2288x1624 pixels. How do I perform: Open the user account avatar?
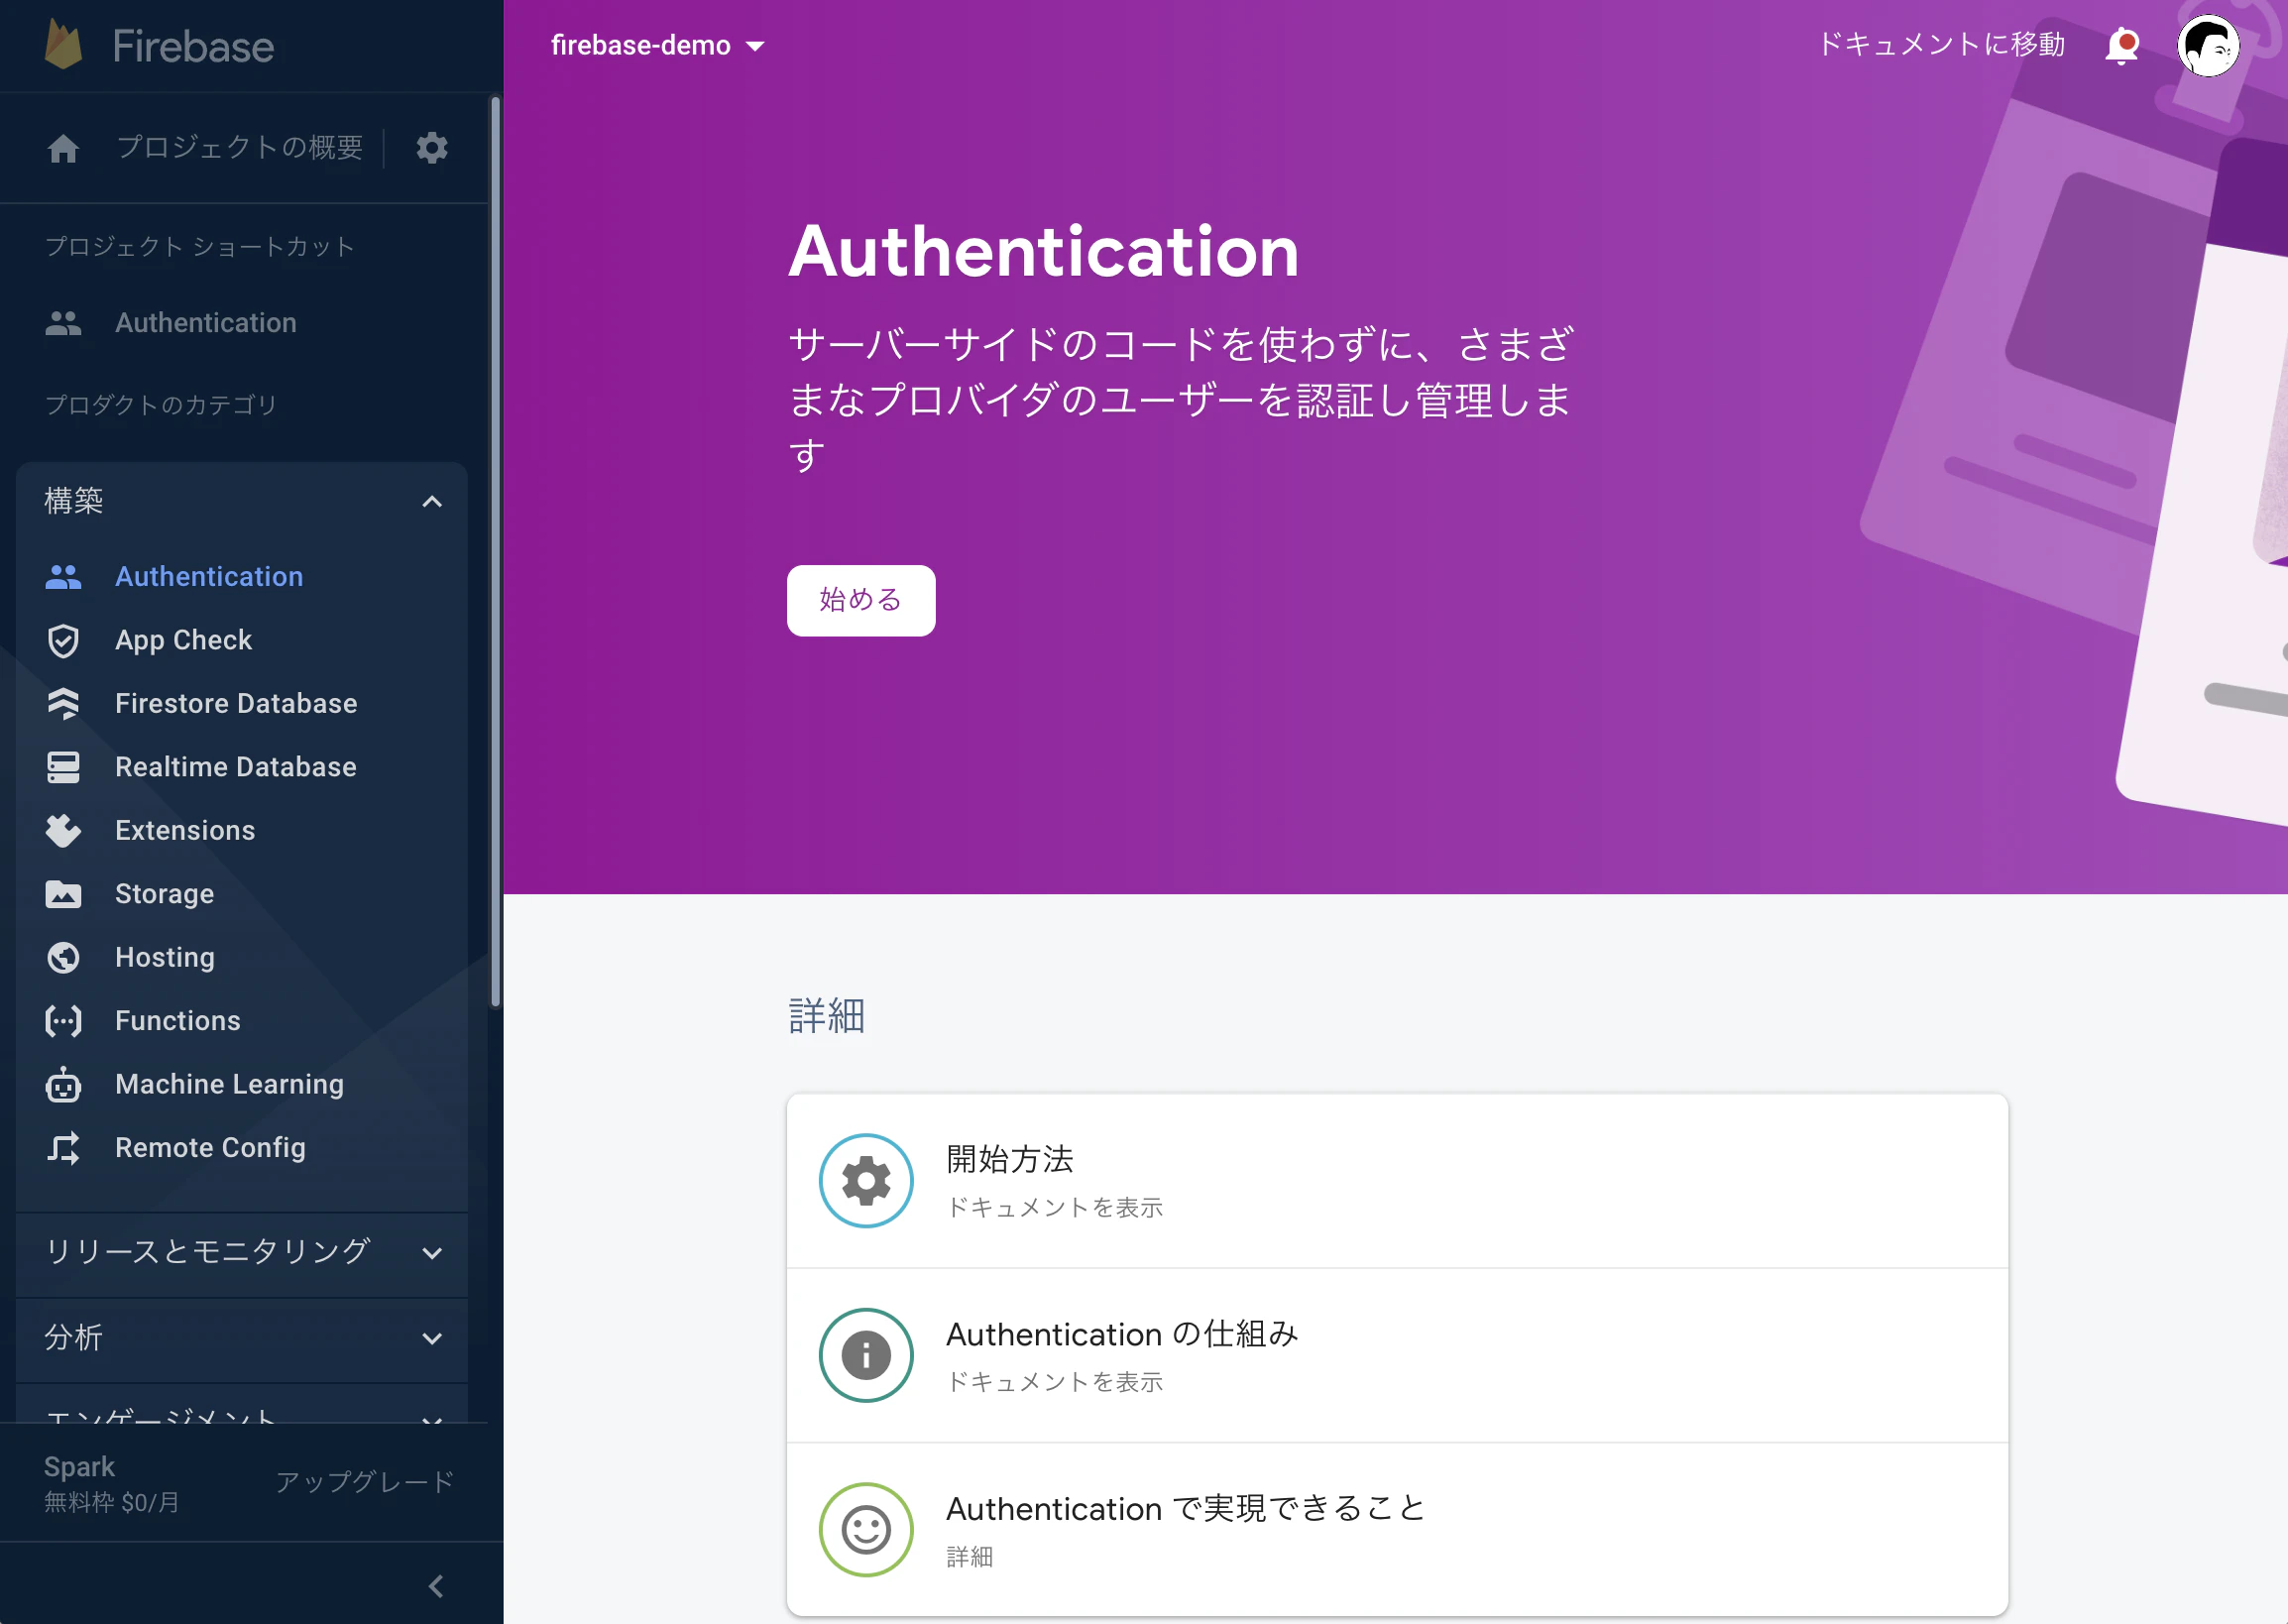point(2208,45)
